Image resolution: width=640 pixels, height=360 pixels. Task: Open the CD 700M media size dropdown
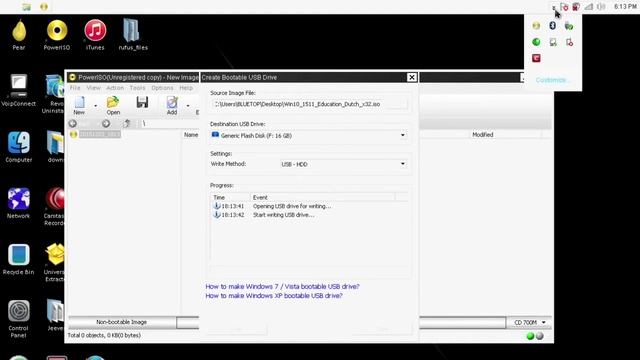tap(529, 322)
